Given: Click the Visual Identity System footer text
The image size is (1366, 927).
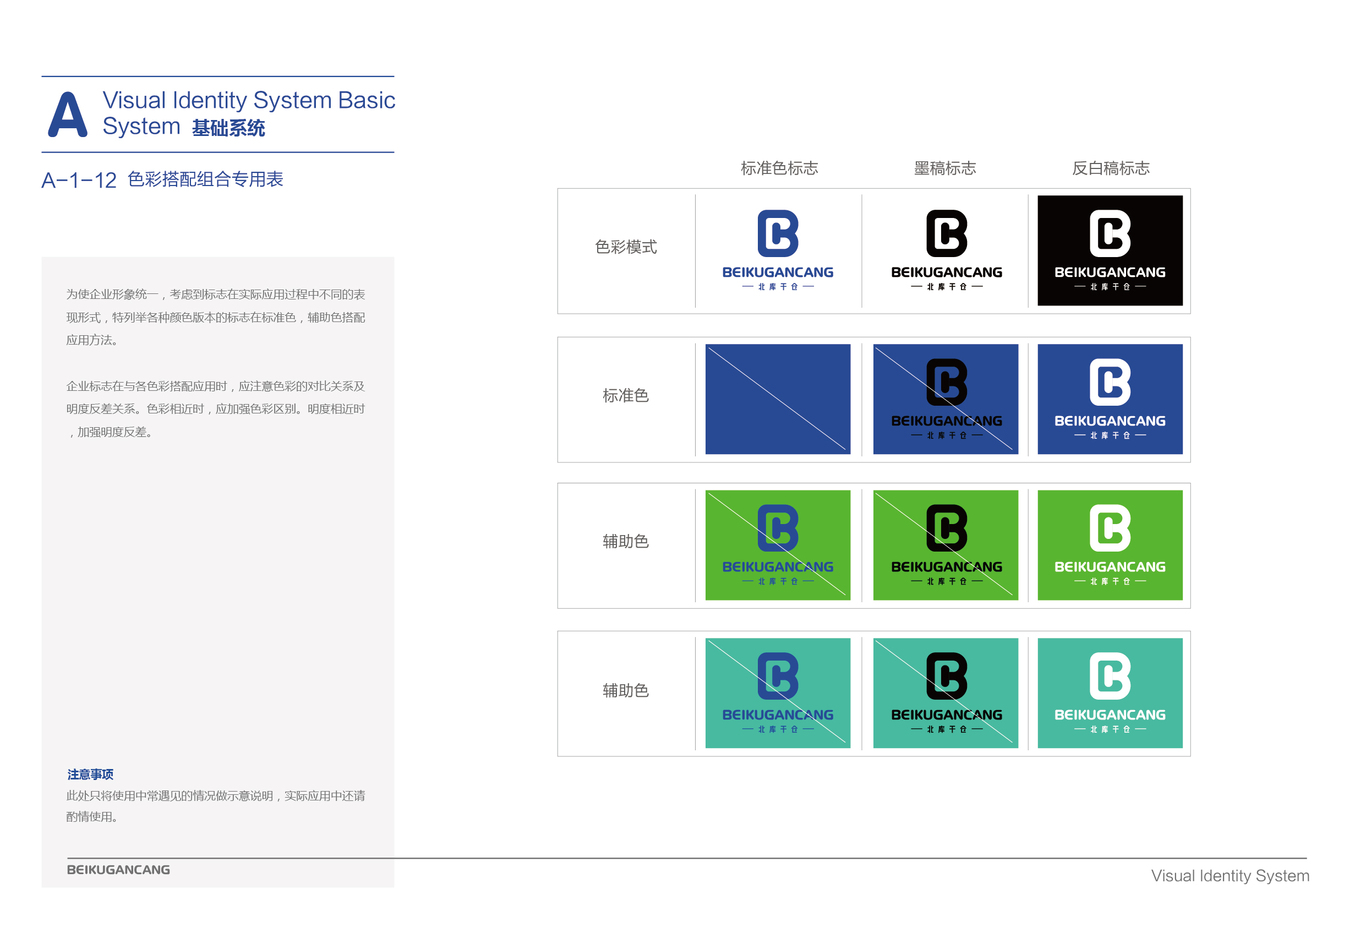Looking at the screenshot, I should pyautogui.click(x=1230, y=876).
